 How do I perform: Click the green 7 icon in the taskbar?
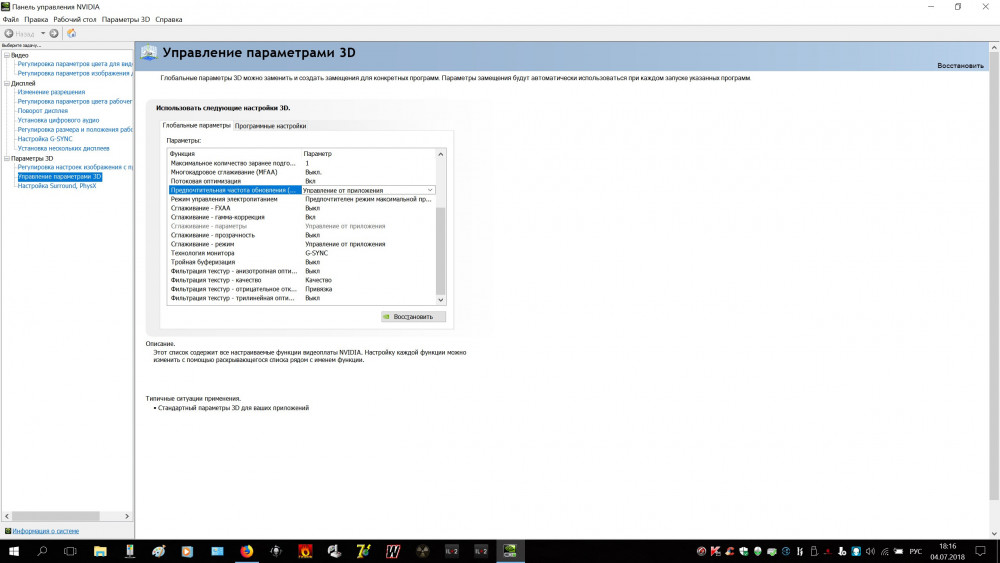pos(364,551)
